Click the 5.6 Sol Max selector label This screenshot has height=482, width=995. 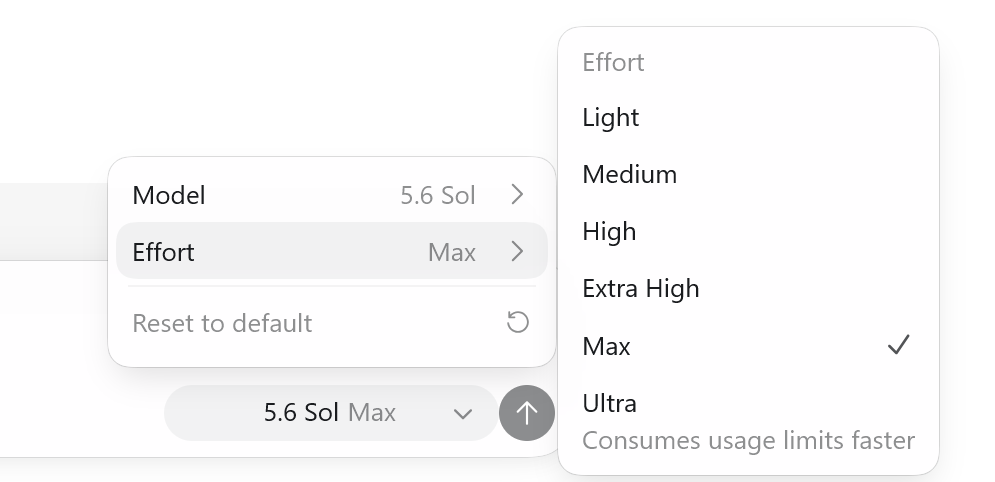[330, 413]
